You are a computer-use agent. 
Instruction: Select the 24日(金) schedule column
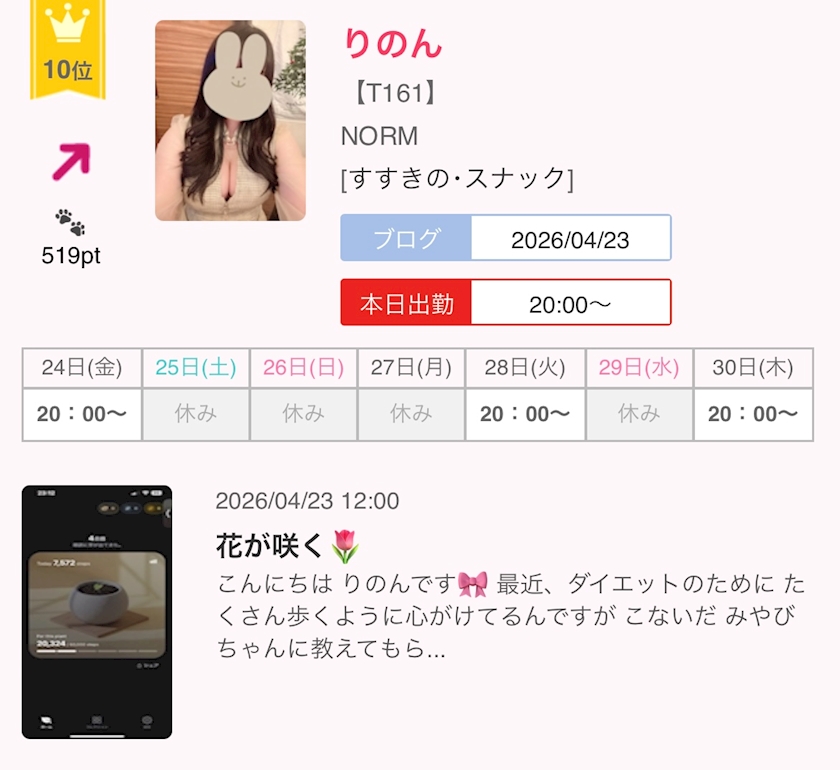[x=82, y=394]
